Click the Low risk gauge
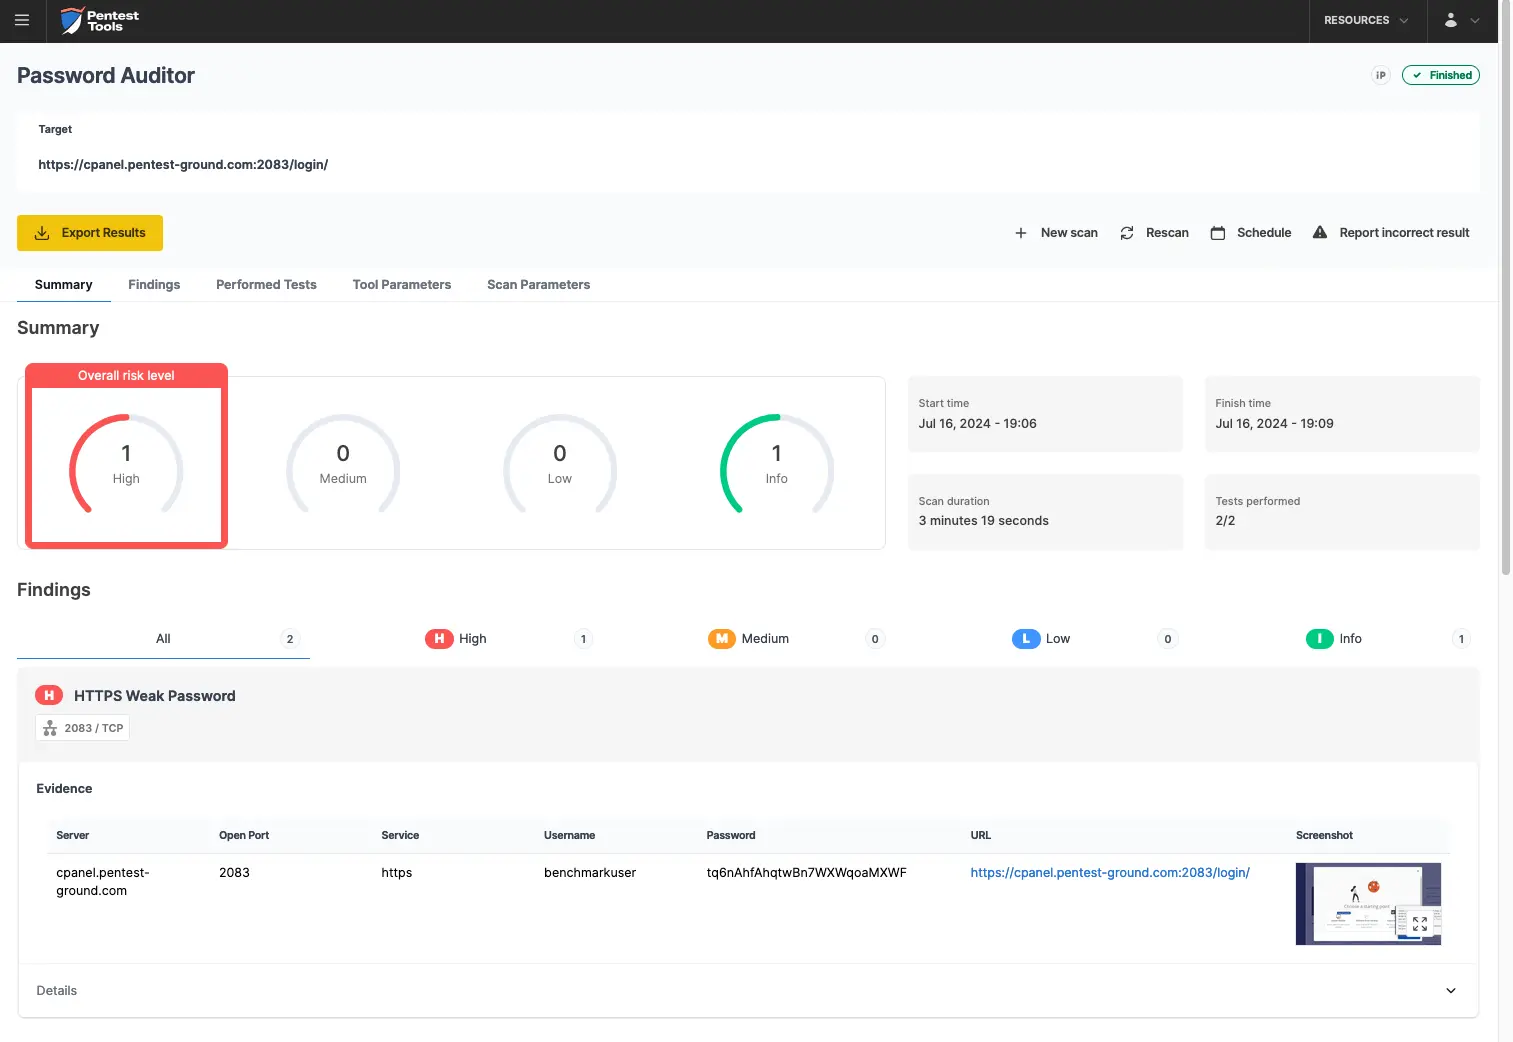The height and width of the screenshot is (1042, 1513). (x=560, y=464)
